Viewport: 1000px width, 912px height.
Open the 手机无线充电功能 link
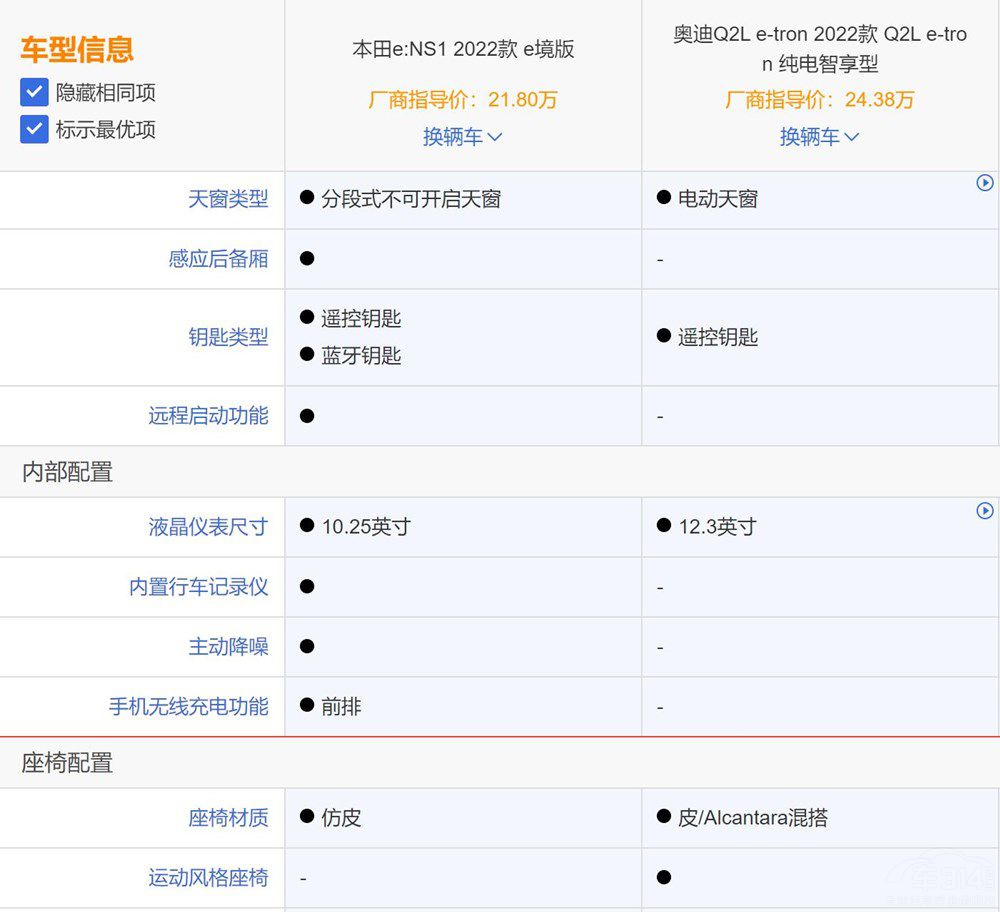(x=188, y=707)
